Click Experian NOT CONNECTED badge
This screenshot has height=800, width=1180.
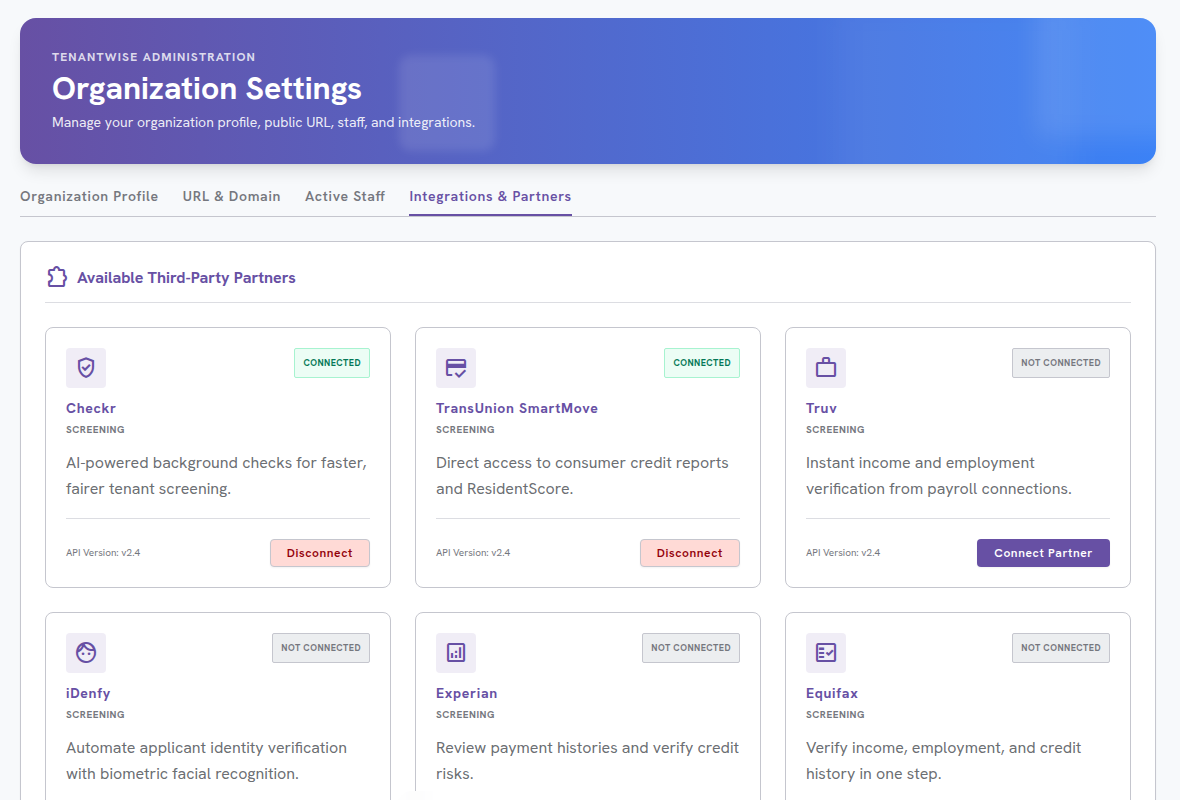[x=691, y=648]
